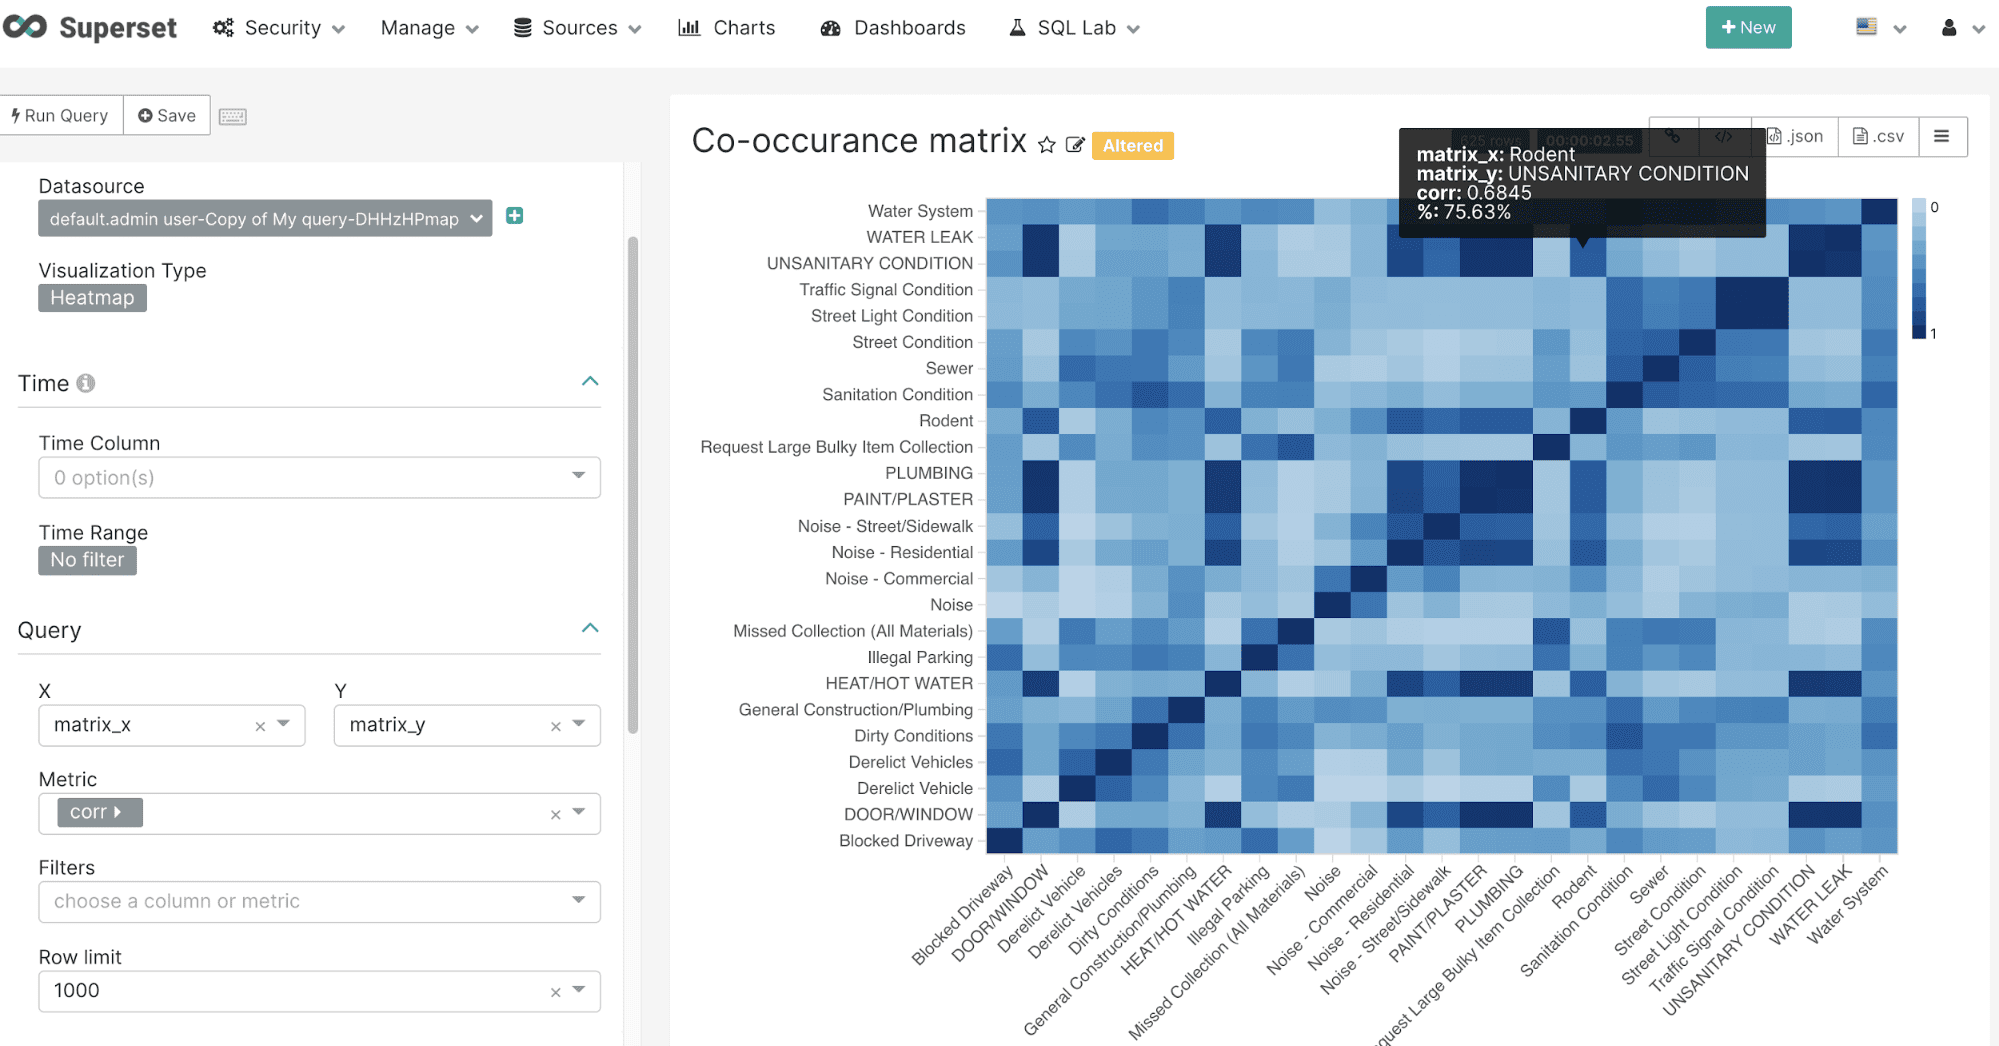This screenshot has height=1046, width=1999.
Task: Click the Blocked Driveway y-axis label
Action: (x=906, y=841)
